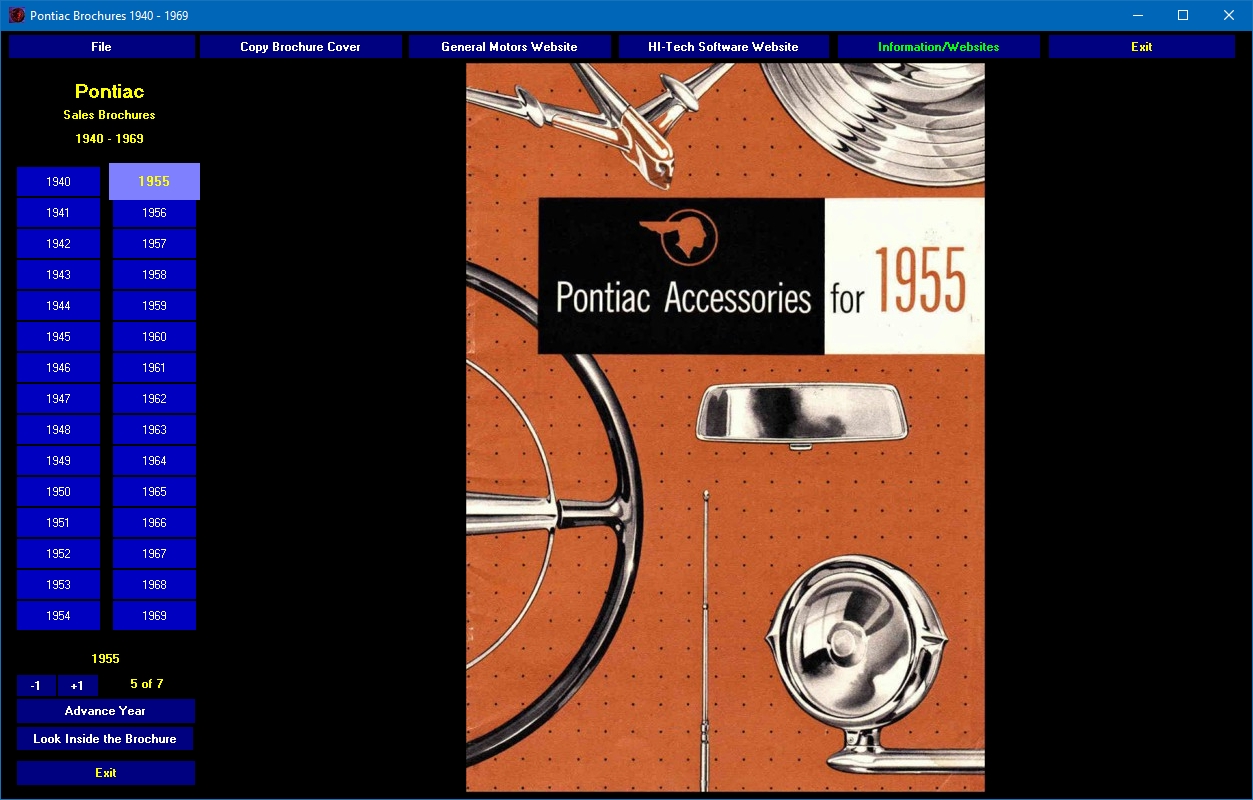Close the Pontiac Brochures window
Screen dimensions: 1253x800
[x=1229, y=15]
